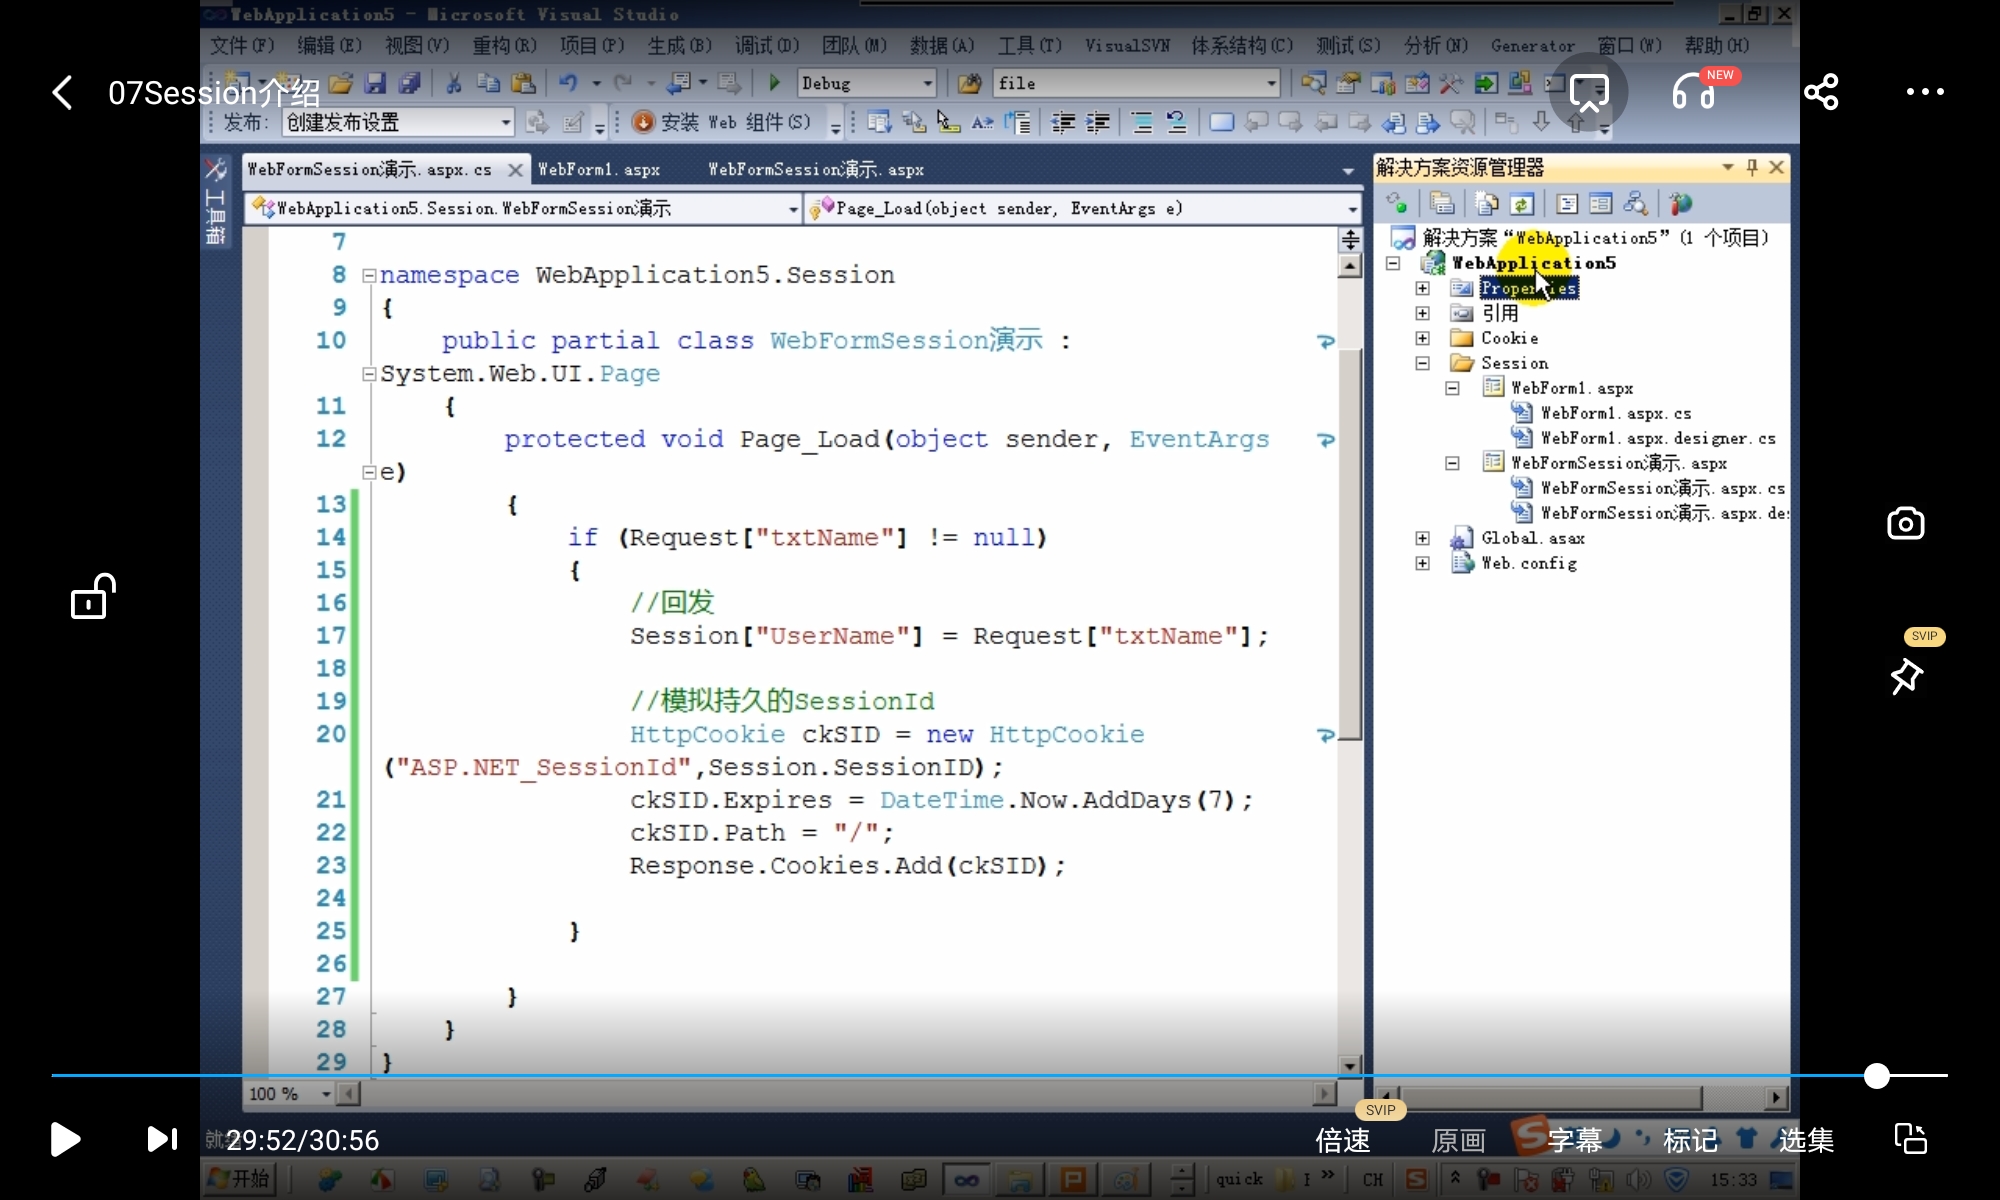The image size is (2000, 1200).
Task: Click the Copy icon in toolbar
Action: point(488,83)
